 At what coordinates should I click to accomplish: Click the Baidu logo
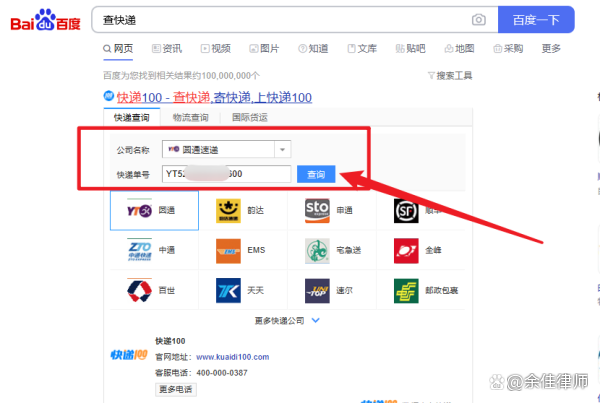tap(46, 20)
